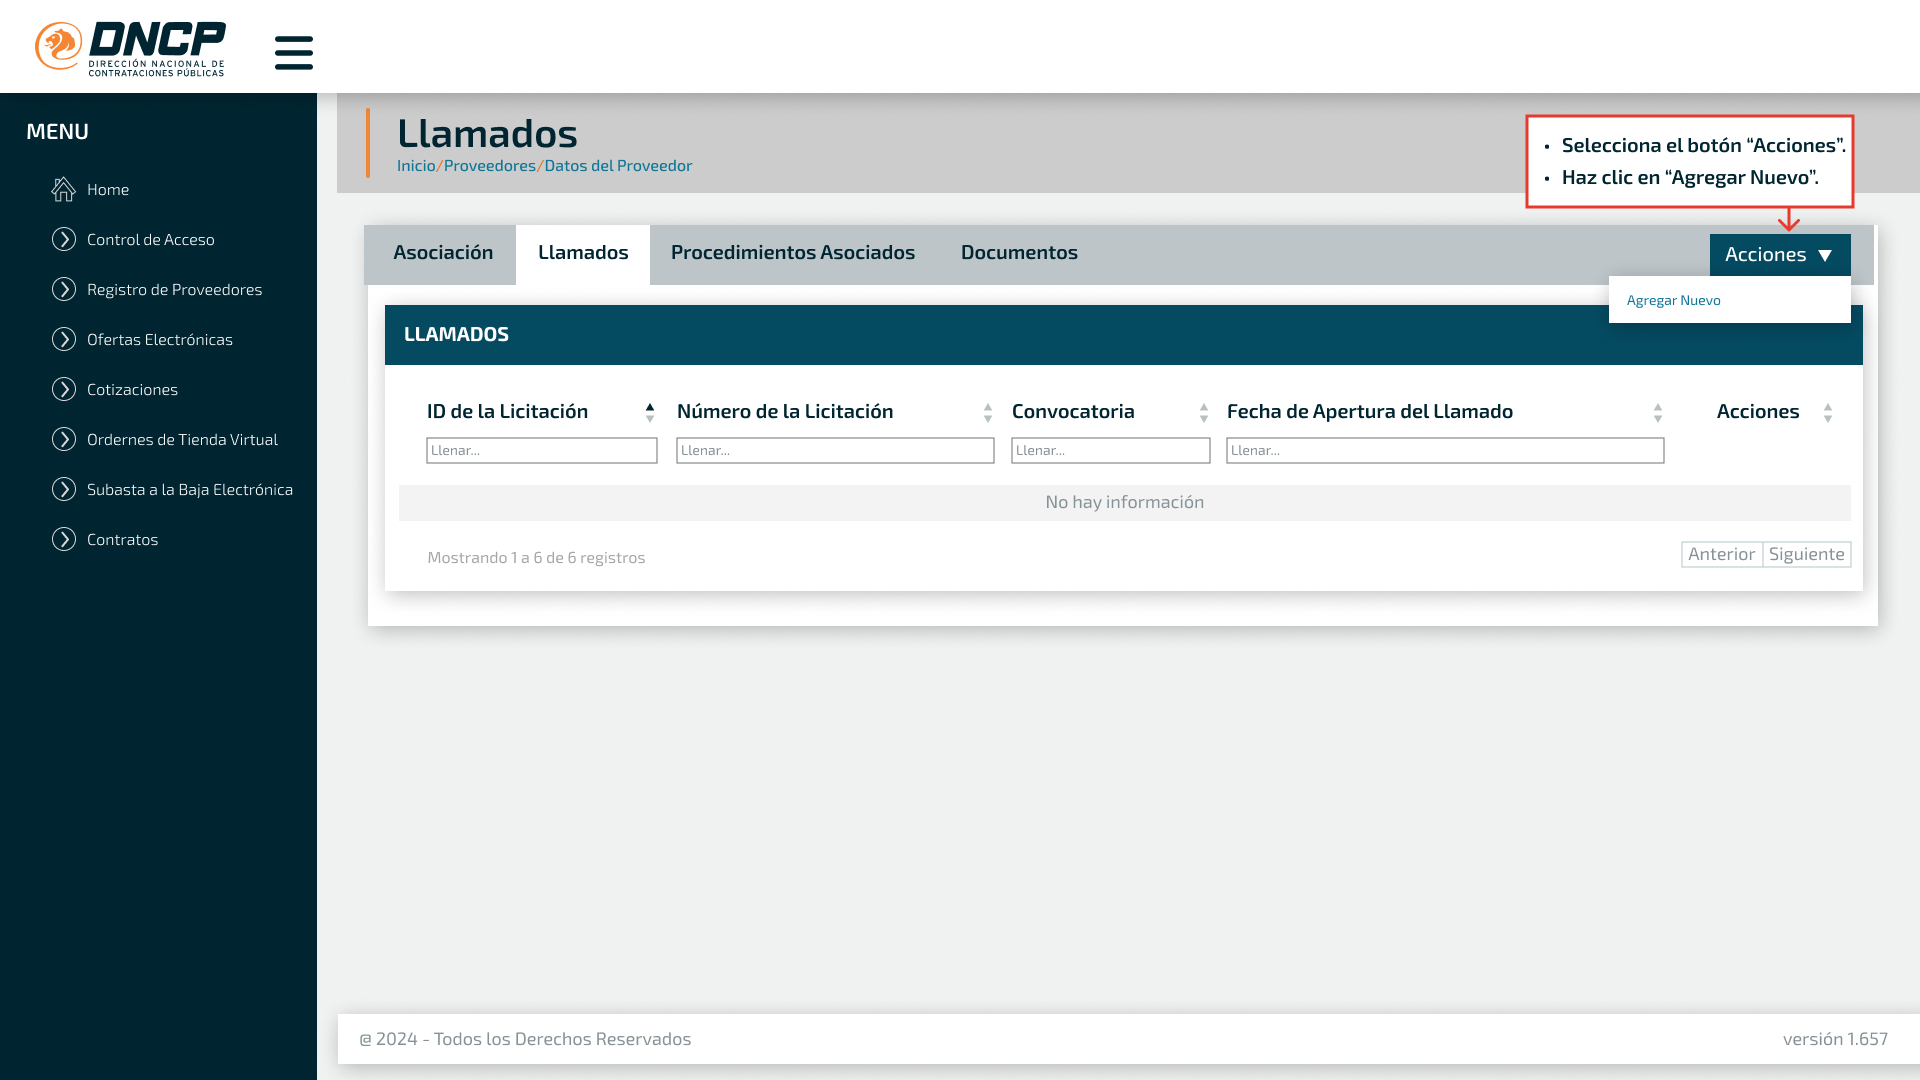Sort the Acciones column arrows
Image resolution: width=1920 pixels, height=1080 pixels.
coord(1828,412)
